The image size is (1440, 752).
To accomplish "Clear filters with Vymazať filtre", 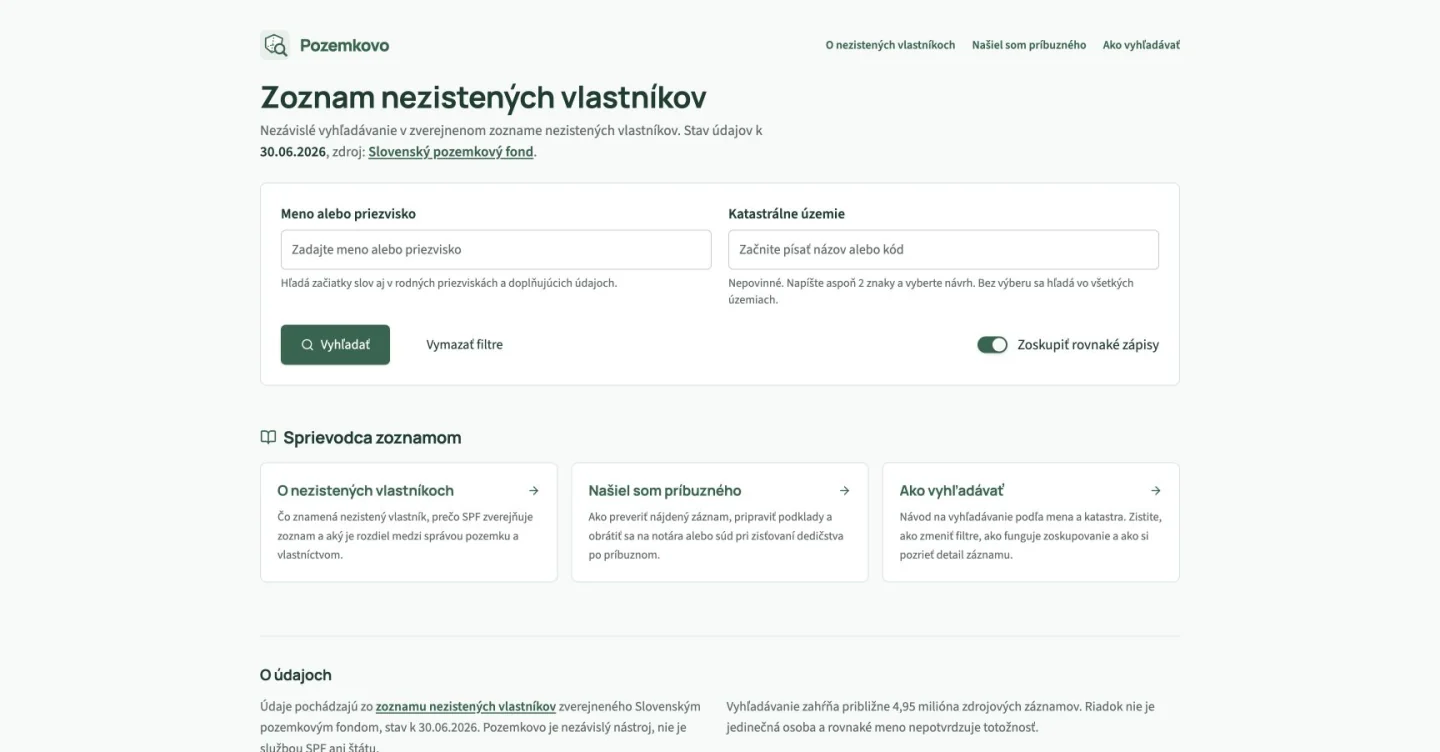I will pos(464,345).
